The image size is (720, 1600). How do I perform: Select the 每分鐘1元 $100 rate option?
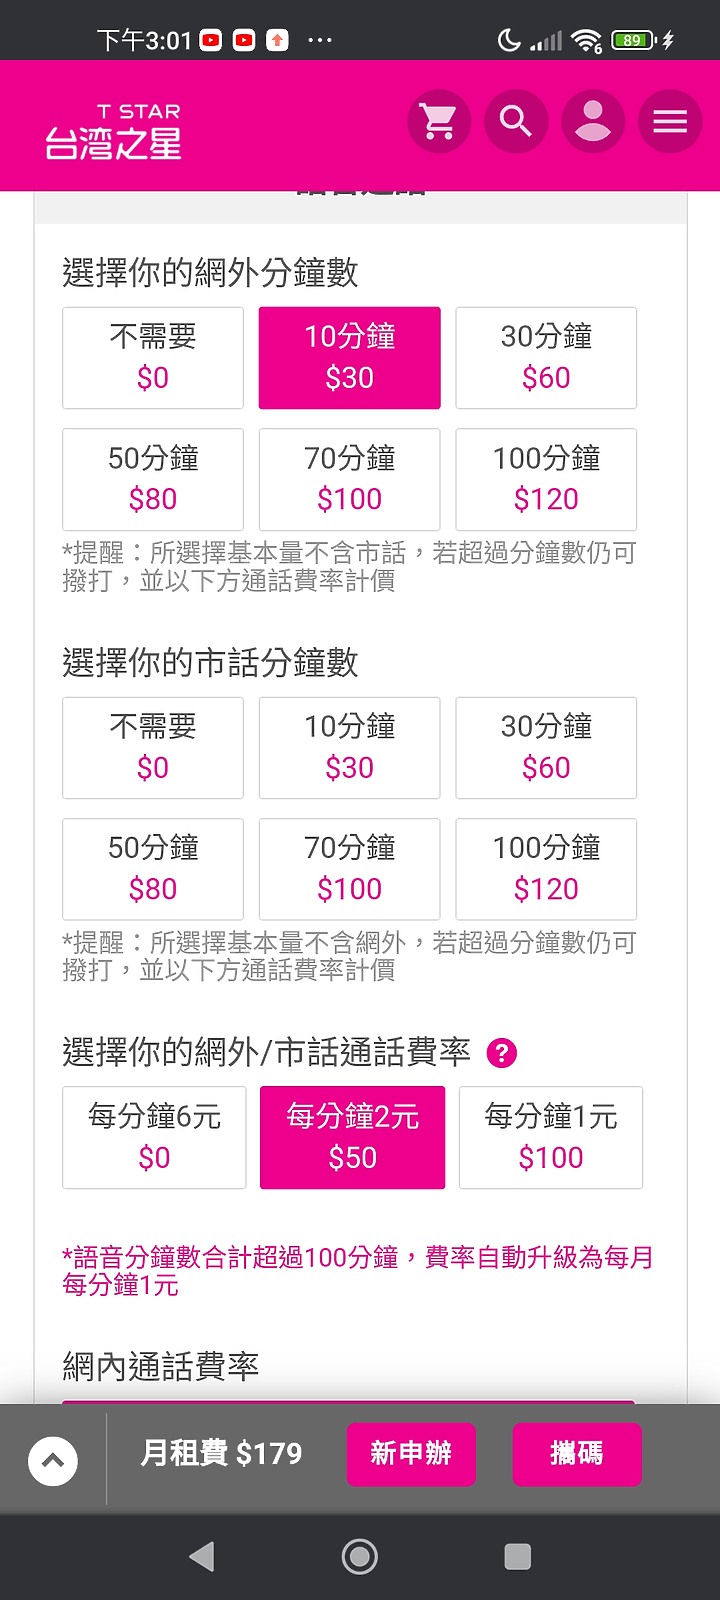pyautogui.click(x=551, y=1138)
